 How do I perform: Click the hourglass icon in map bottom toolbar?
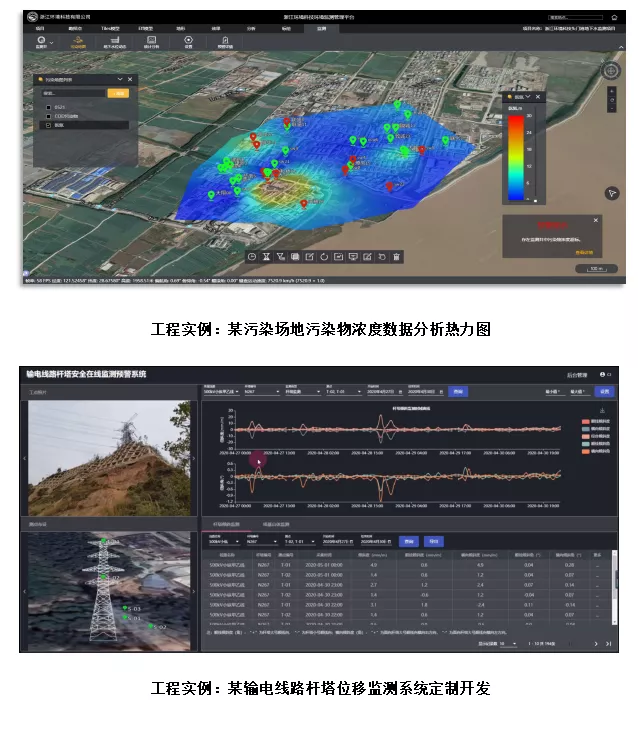(x=266, y=257)
